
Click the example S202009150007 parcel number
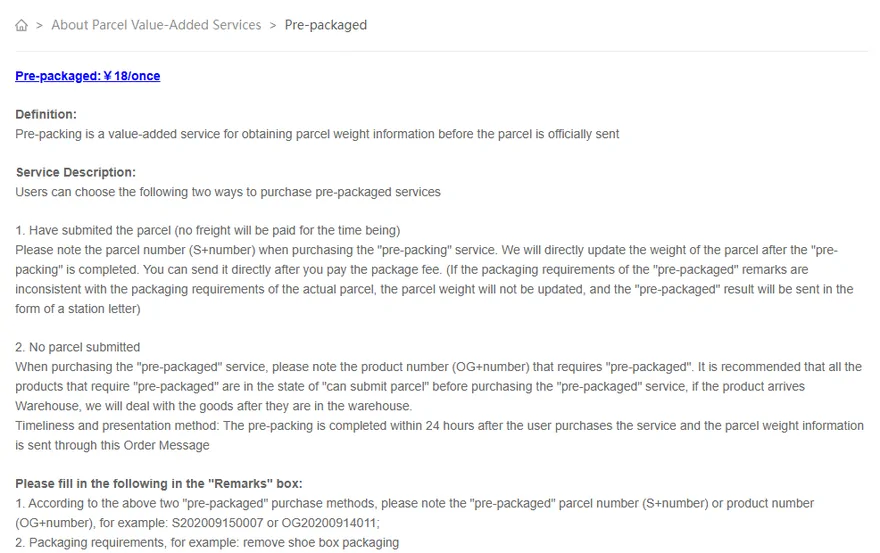coord(217,523)
